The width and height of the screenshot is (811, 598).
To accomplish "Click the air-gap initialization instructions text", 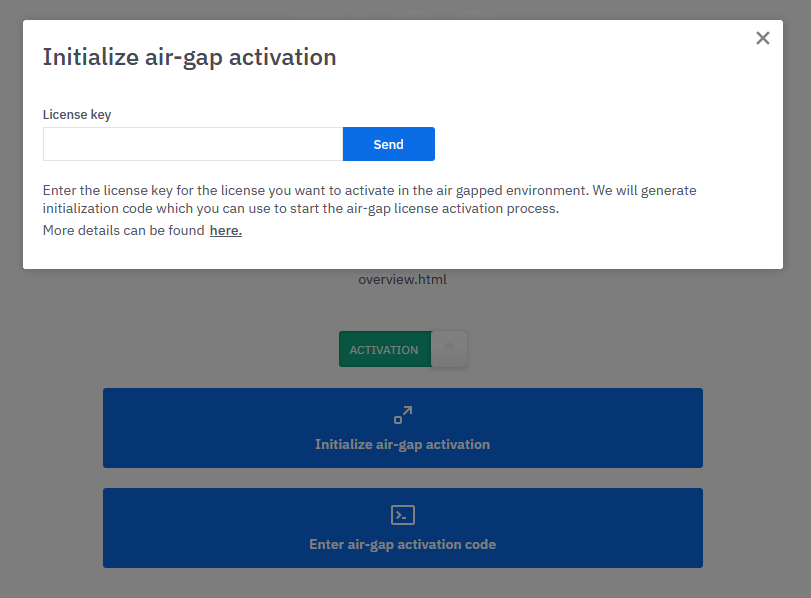I will click(369, 199).
